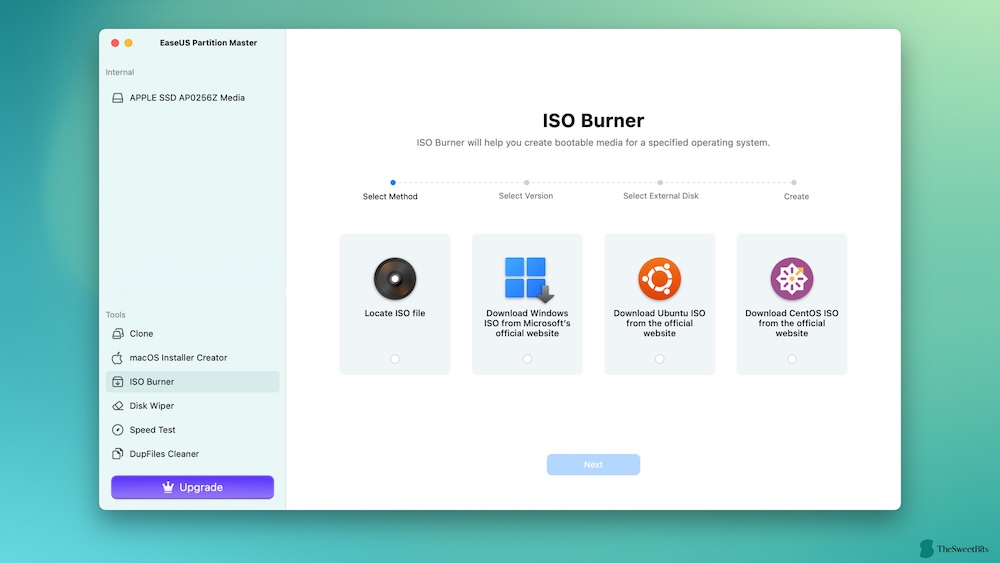Select the Locate ISO file radio button
The image size is (1000, 563).
[x=395, y=359]
